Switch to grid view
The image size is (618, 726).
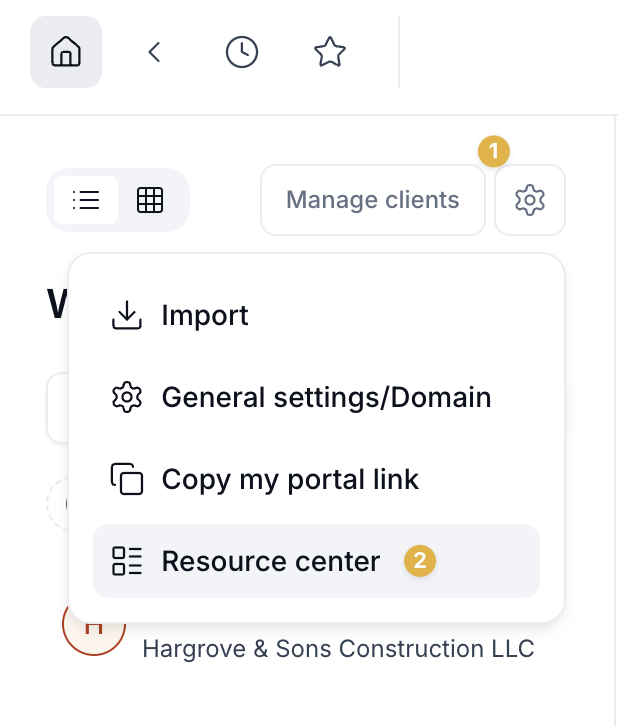point(150,200)
